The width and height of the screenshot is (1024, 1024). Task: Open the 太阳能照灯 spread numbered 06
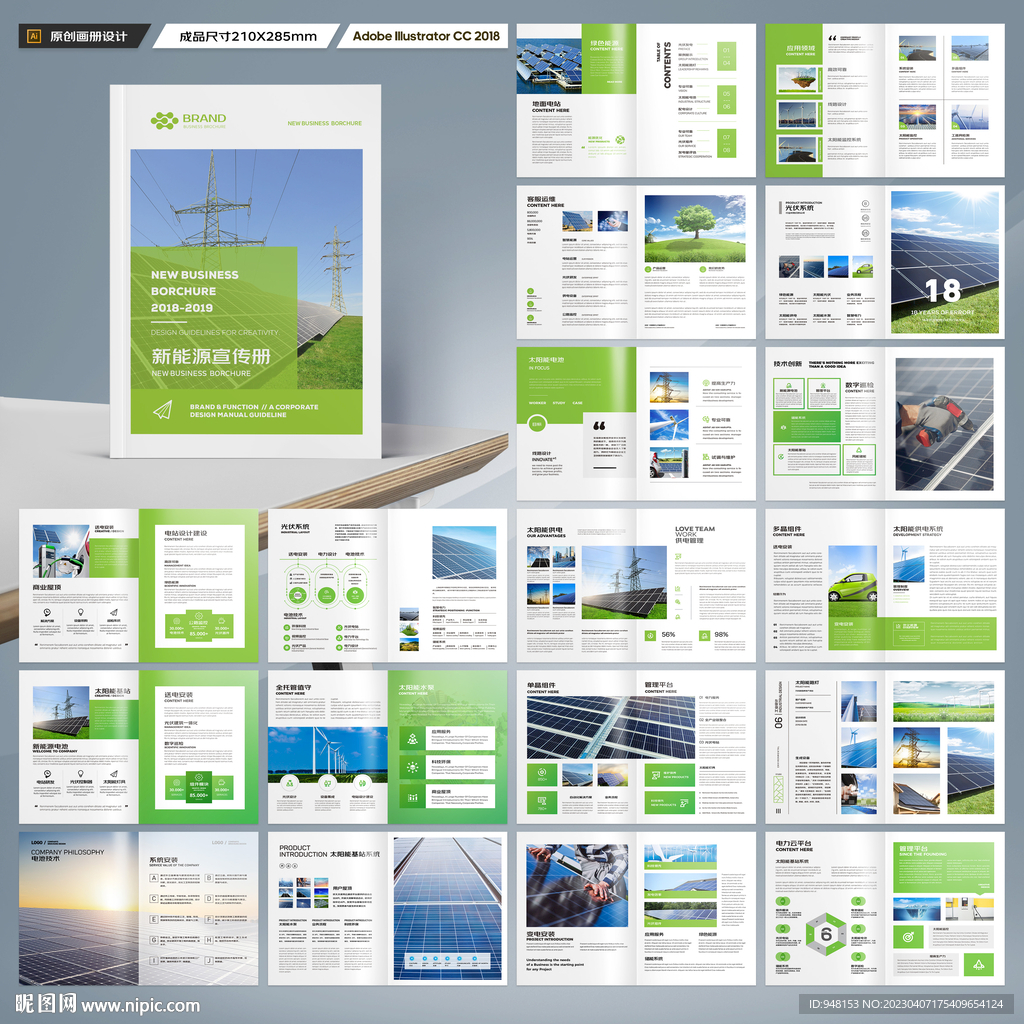tap(885, 746)
